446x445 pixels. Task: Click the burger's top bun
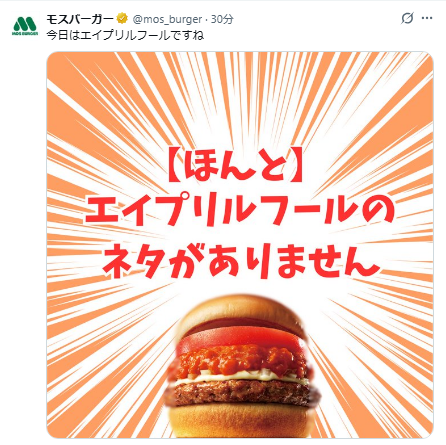click(x=239, y=310)
